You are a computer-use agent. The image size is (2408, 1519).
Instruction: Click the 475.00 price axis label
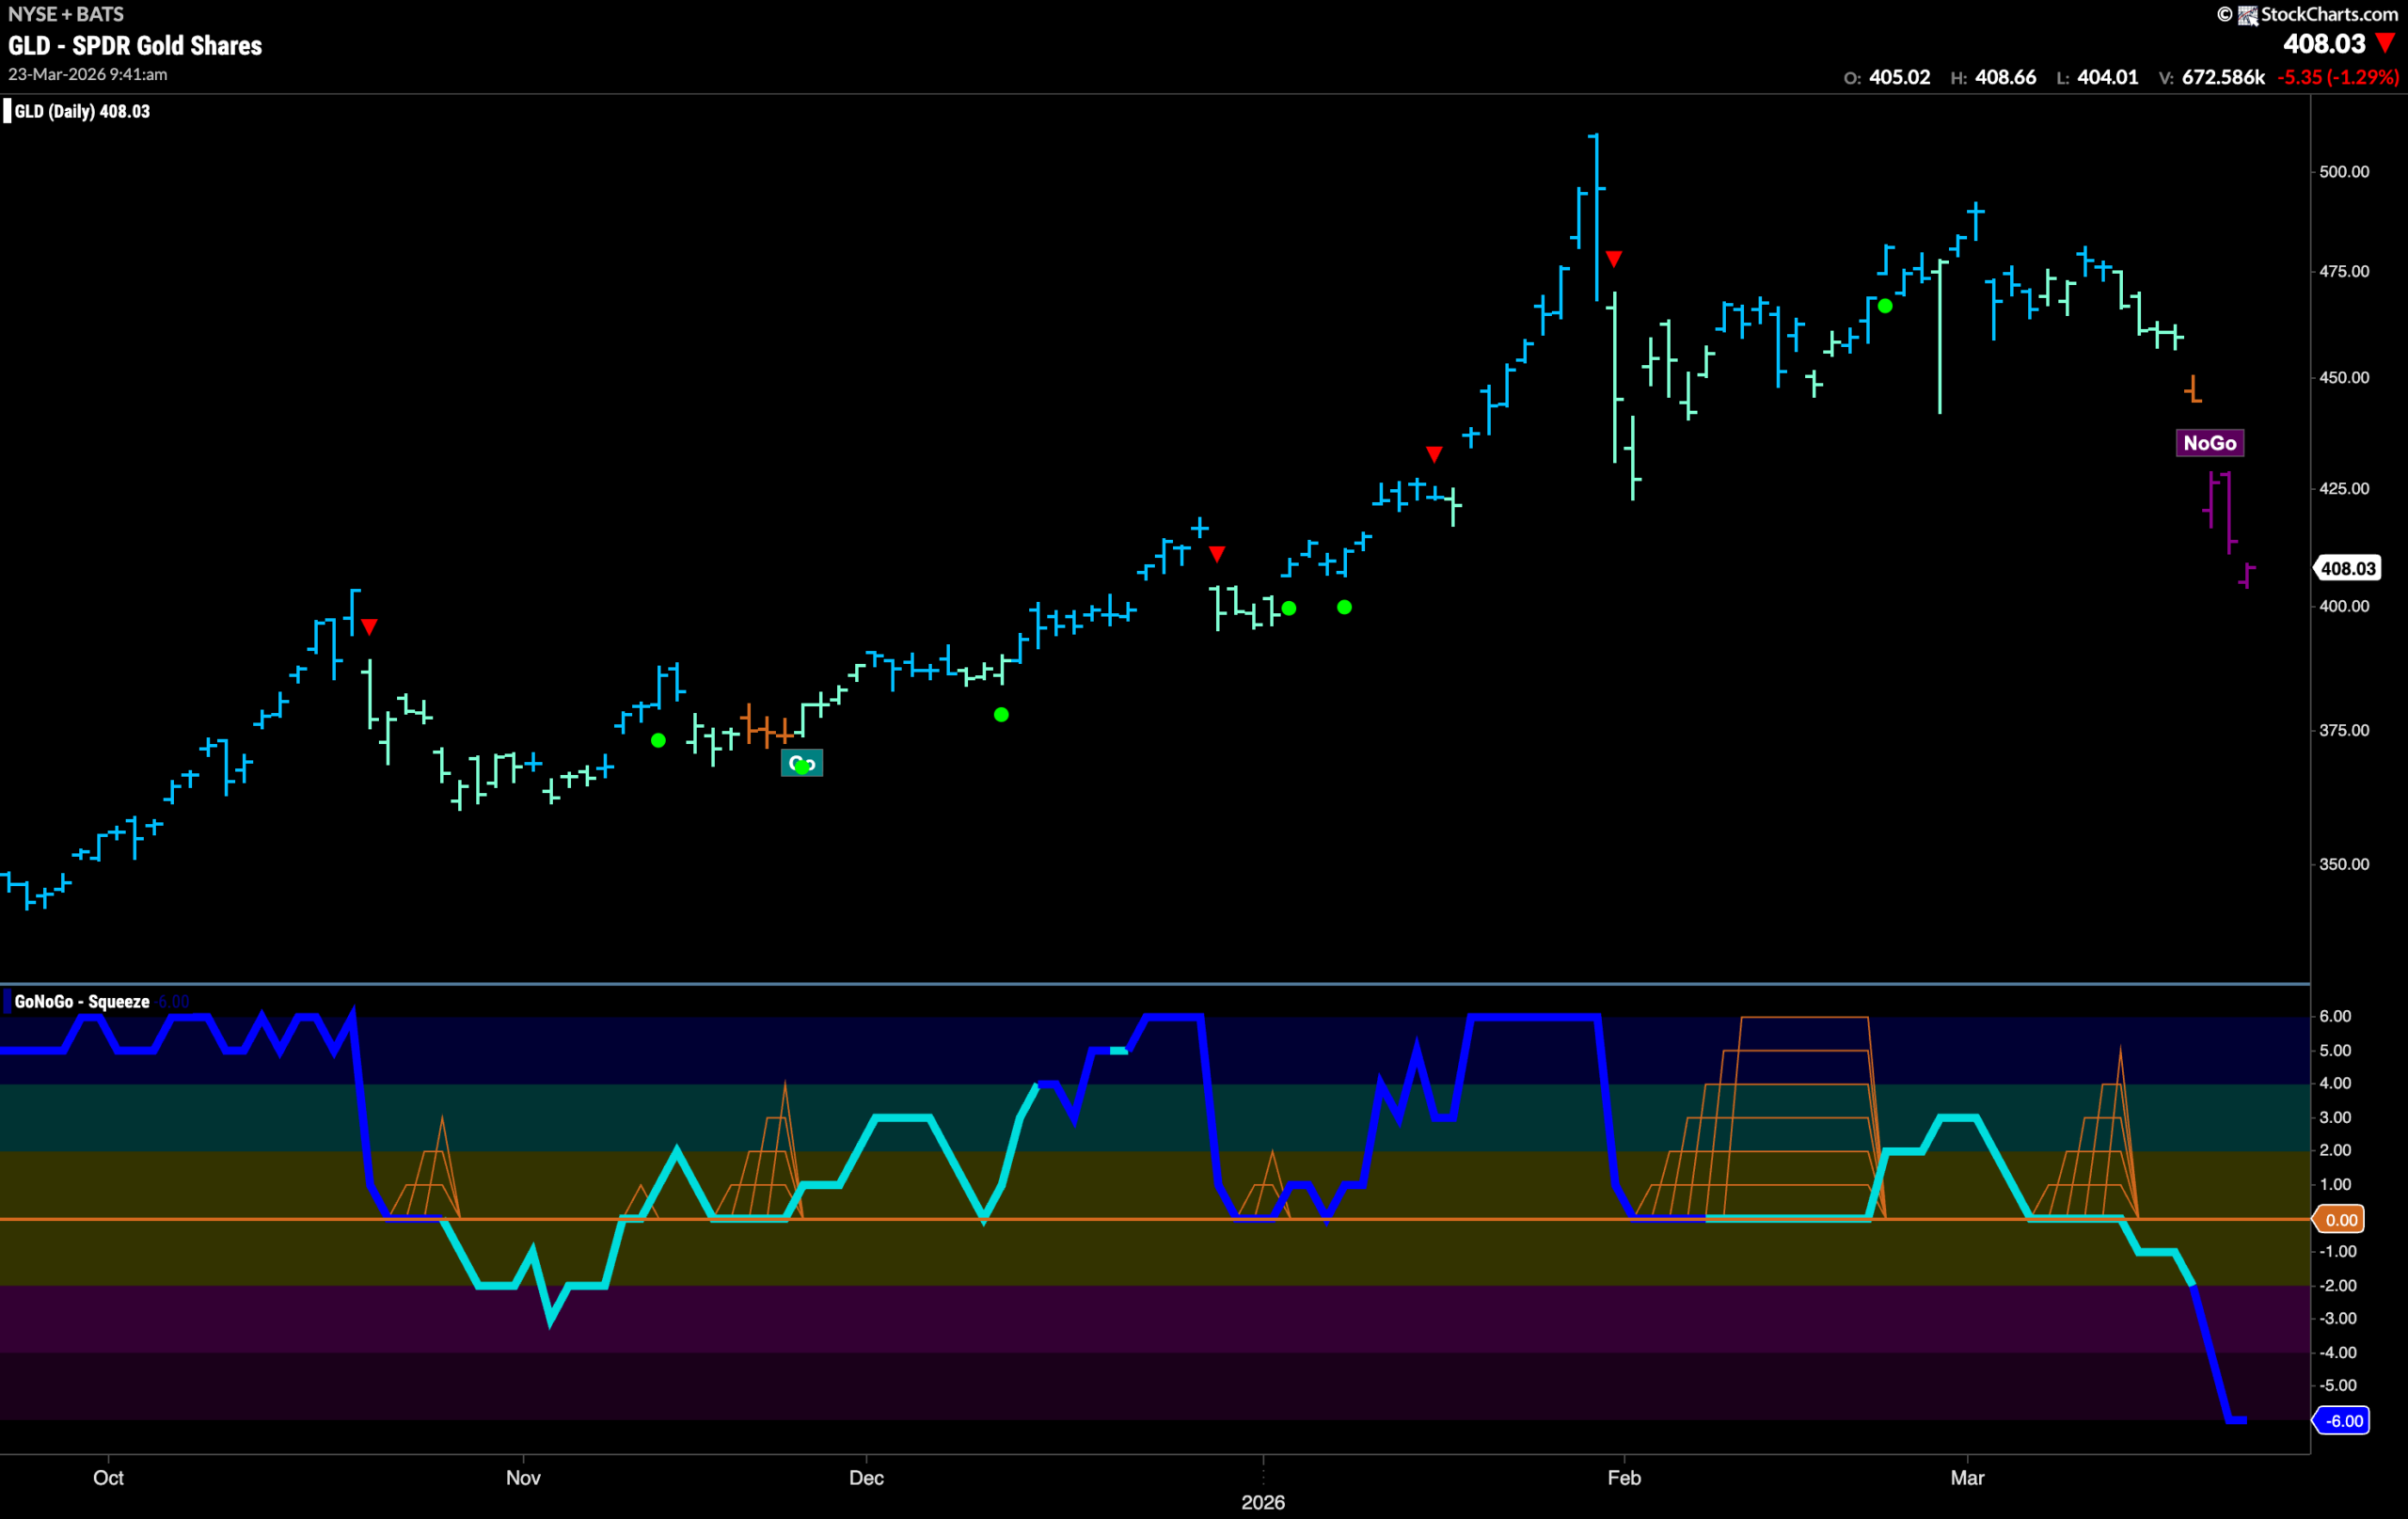point(2344,271)
